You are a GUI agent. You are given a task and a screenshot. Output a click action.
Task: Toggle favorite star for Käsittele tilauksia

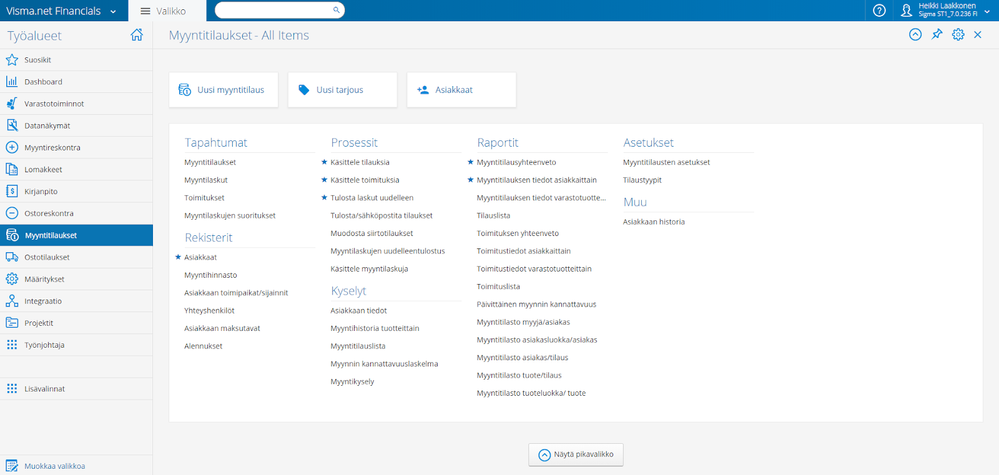click(x=324, y=162)
